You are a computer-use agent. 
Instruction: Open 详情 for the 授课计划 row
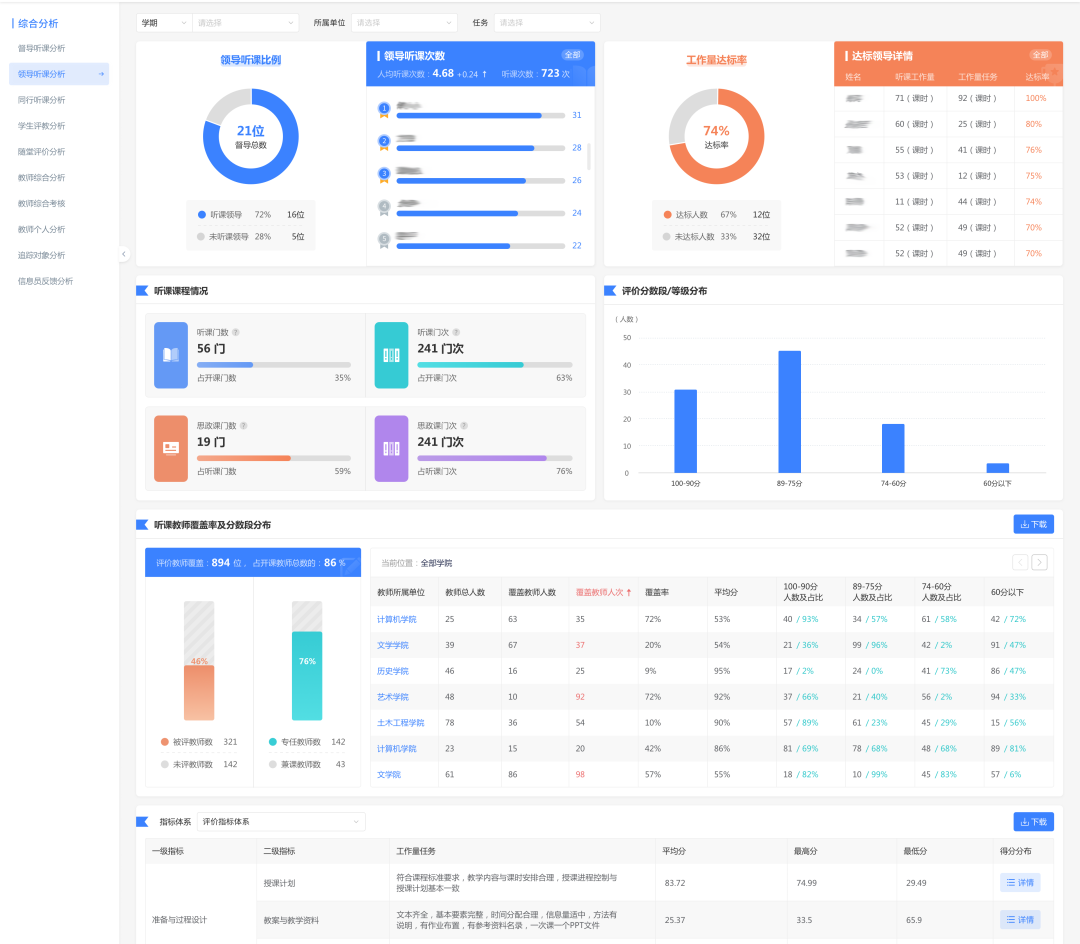[x=1019, y=882]
